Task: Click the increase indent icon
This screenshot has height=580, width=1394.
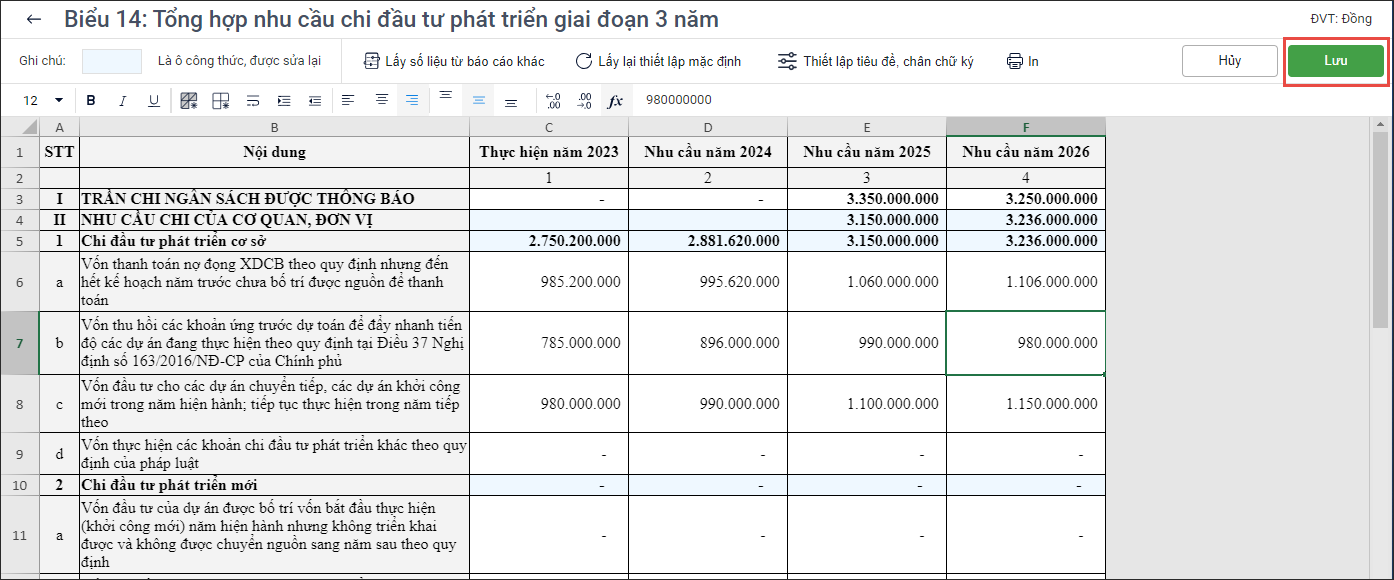Action: coord(284,100)
